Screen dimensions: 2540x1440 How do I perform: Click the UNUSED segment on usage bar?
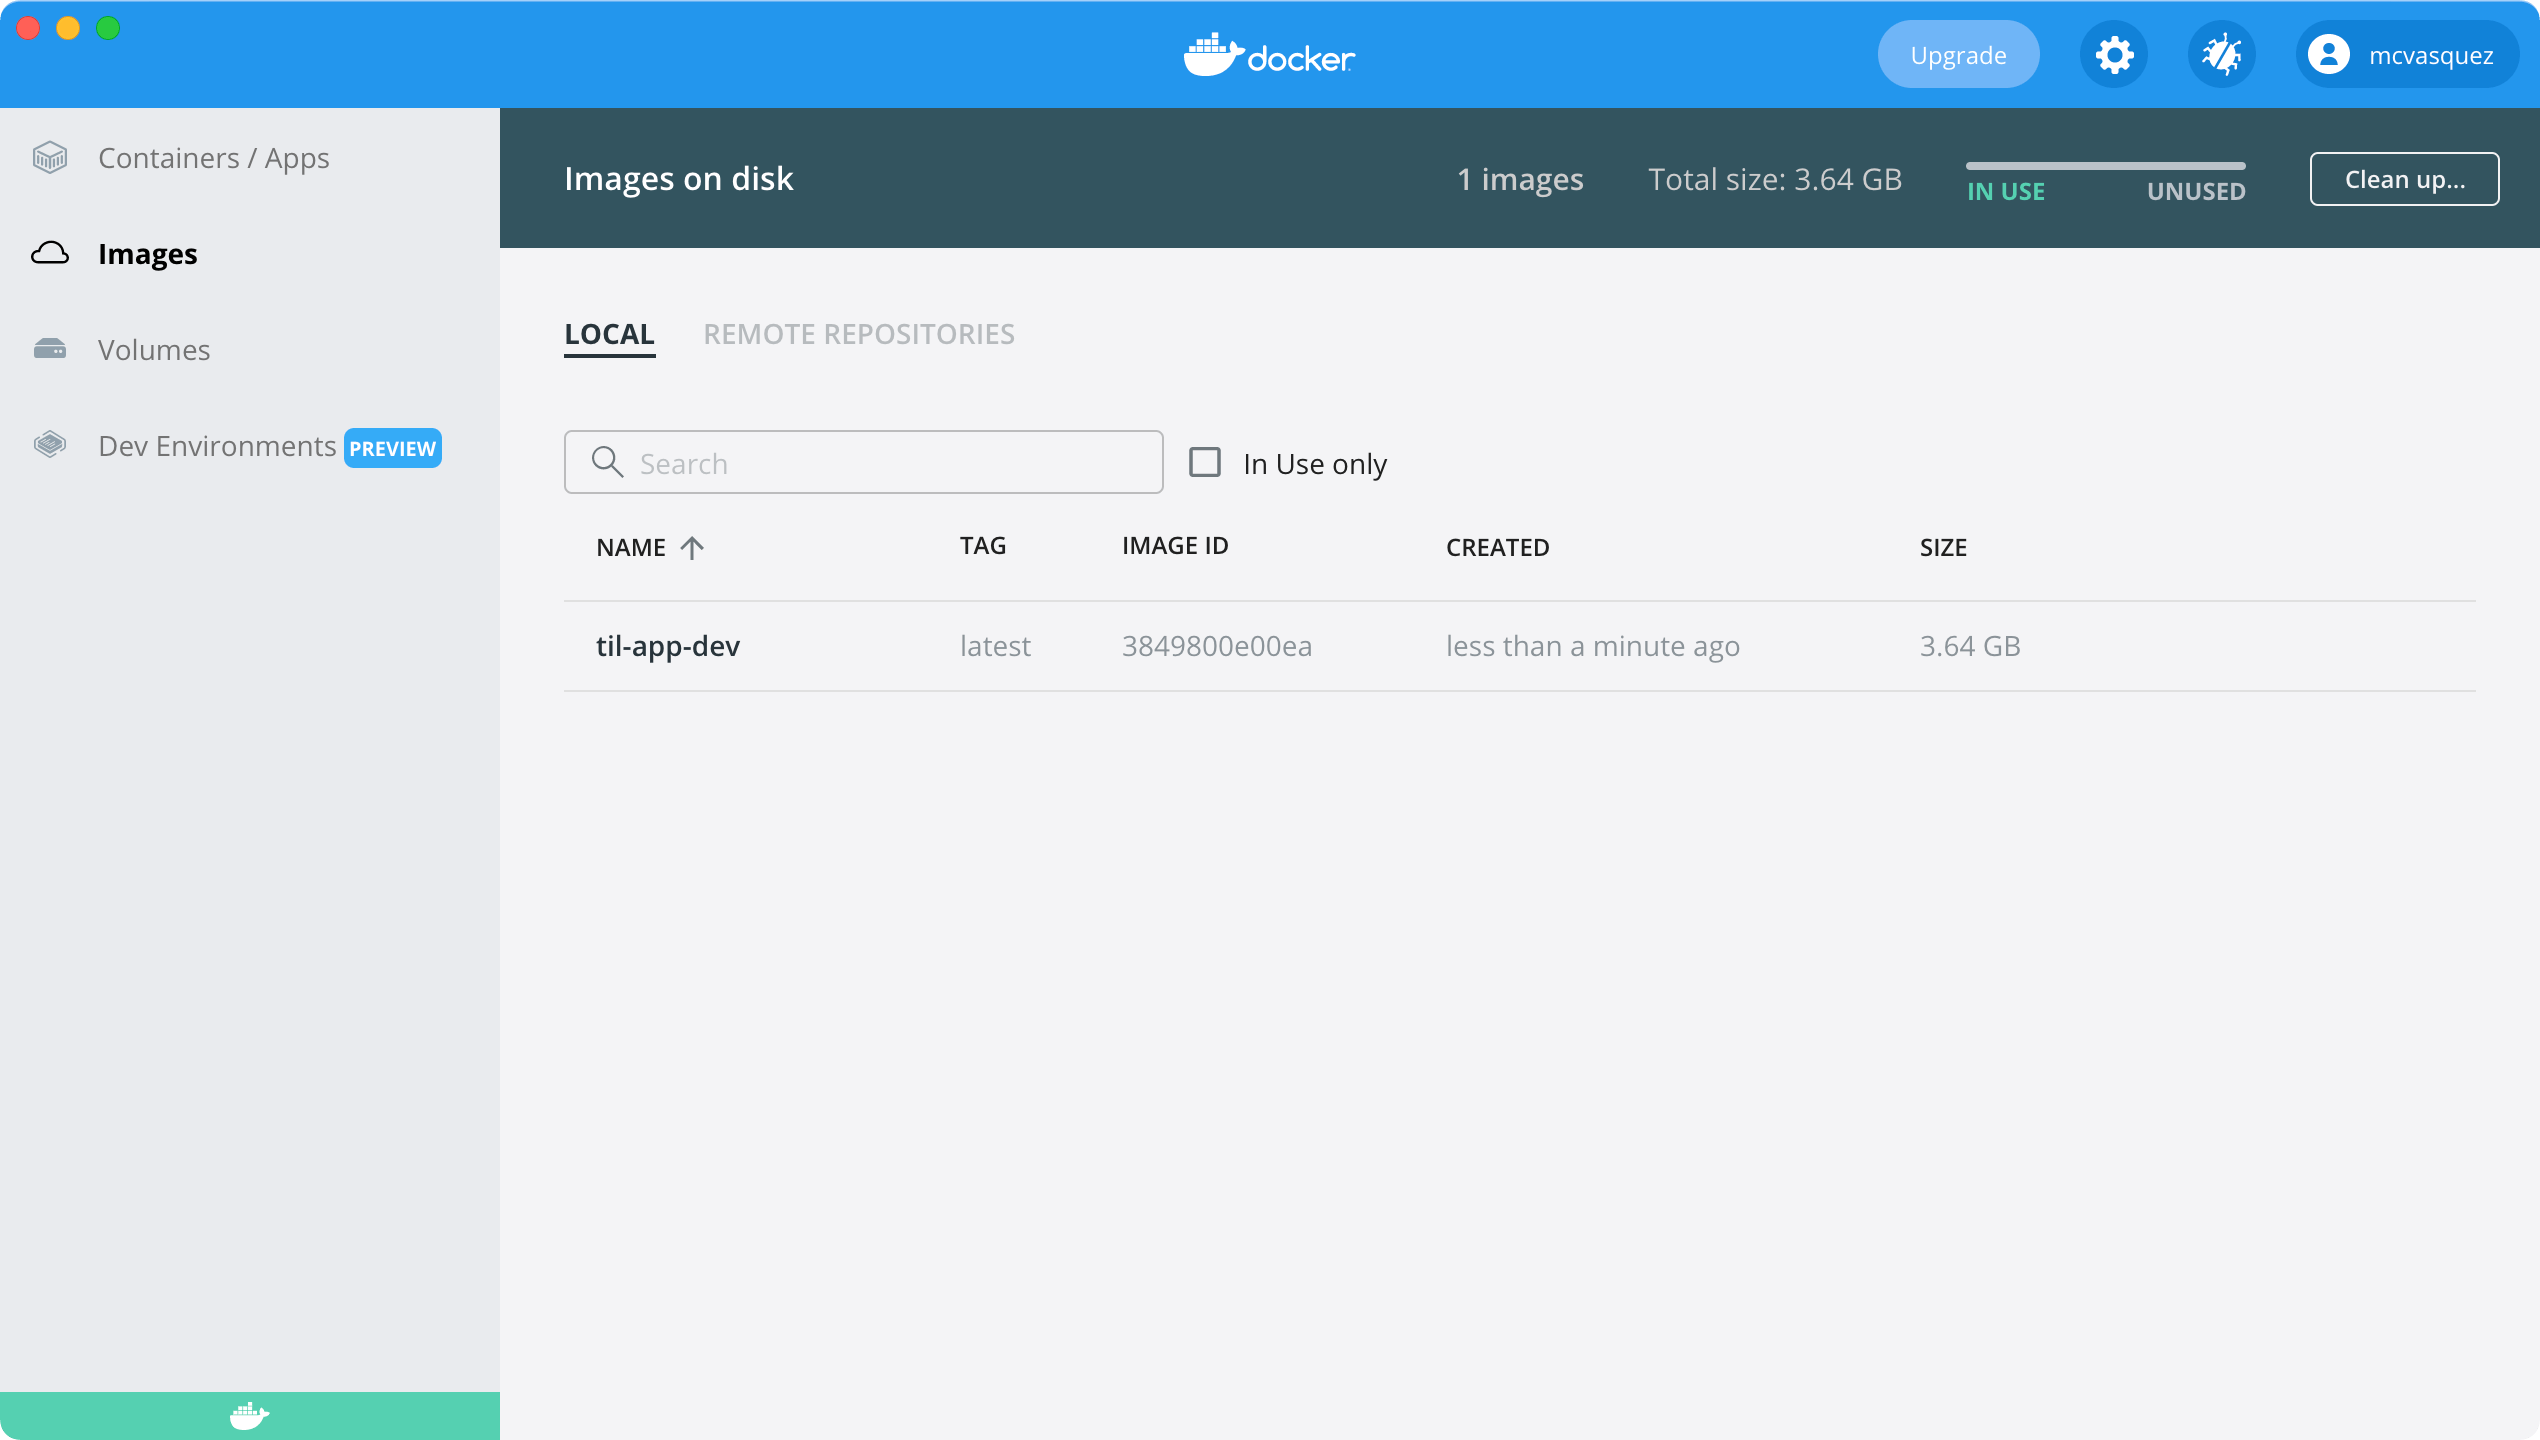coord(2196,178)
